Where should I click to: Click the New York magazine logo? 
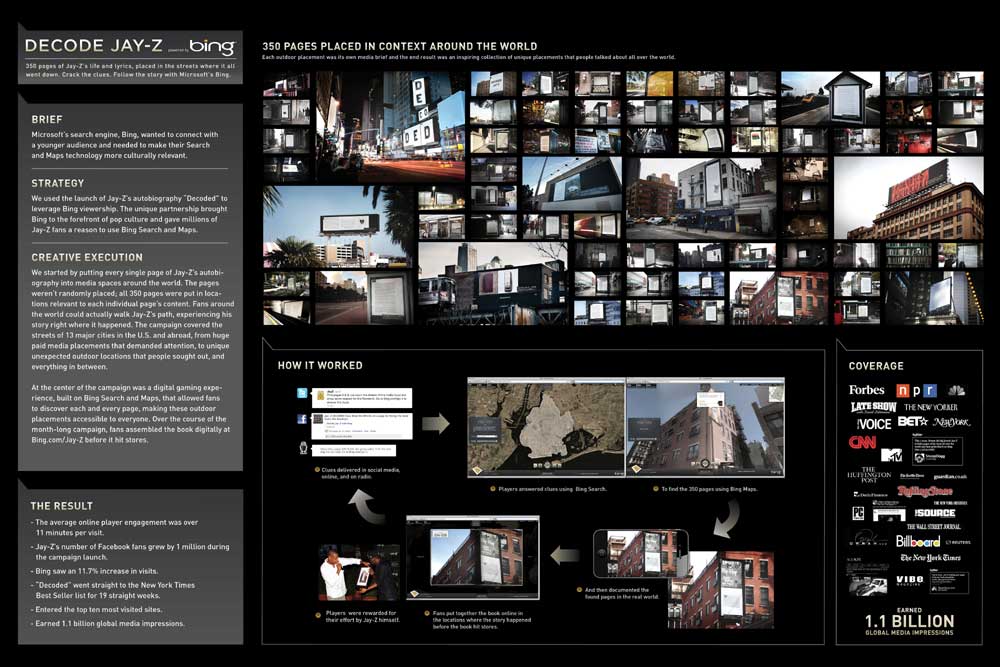951,422
